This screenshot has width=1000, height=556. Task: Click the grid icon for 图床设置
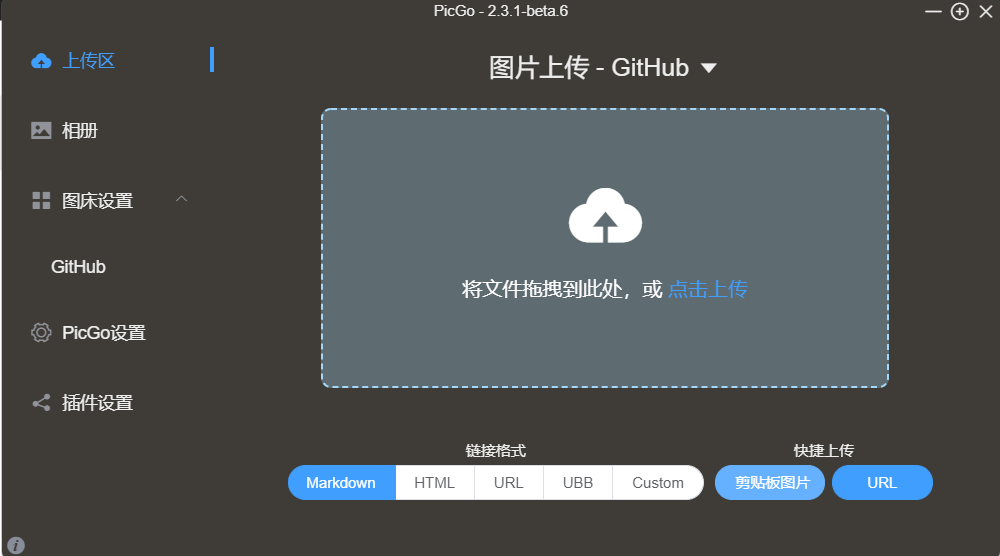coord(41,201)
